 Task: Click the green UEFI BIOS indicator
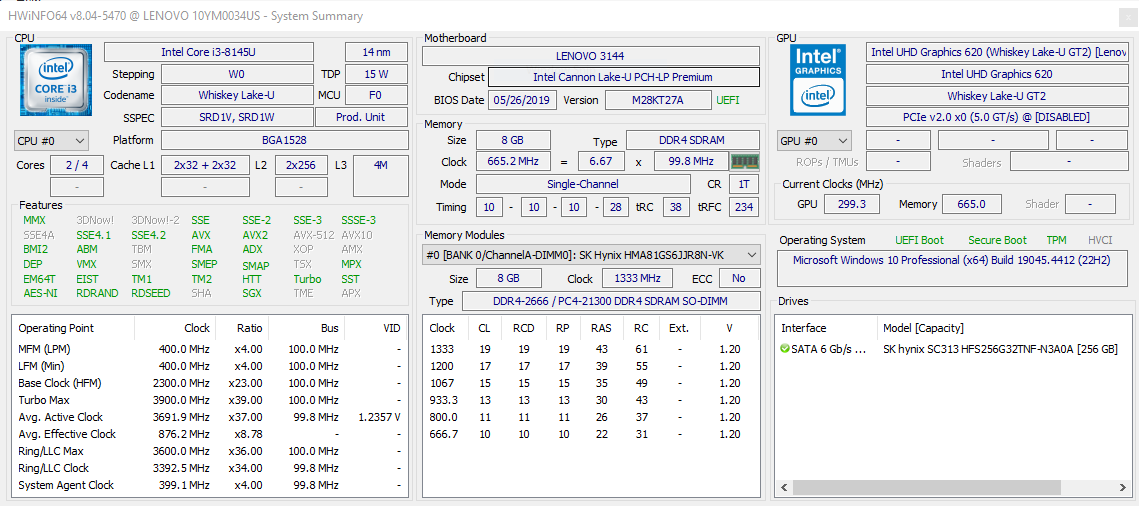(728, 100)
